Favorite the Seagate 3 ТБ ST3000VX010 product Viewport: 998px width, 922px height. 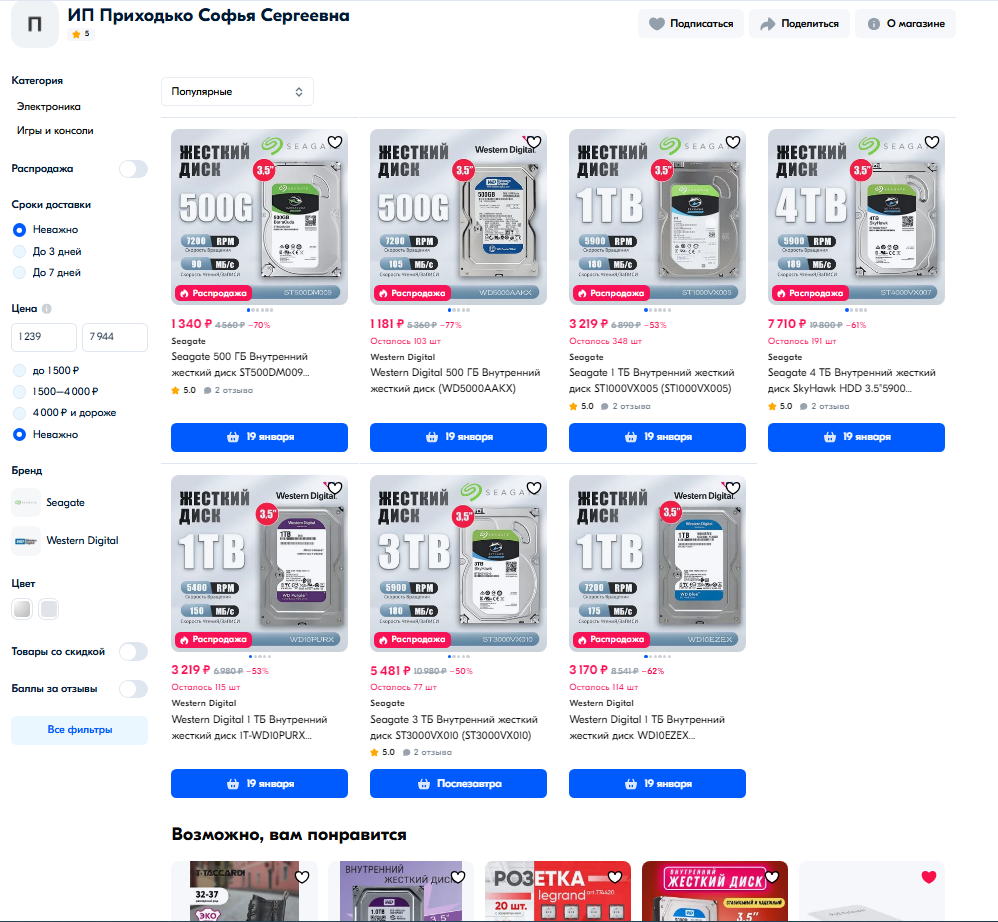point(534,488)
